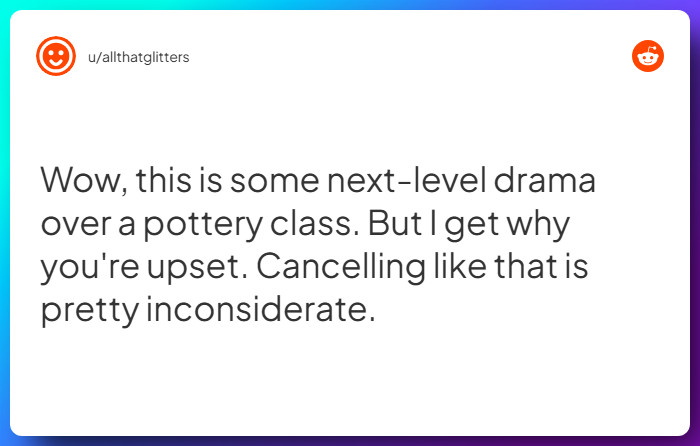Click the orange smiley avatar icon
The height and width of the screenshot is (446, 700).
(56, 57)
